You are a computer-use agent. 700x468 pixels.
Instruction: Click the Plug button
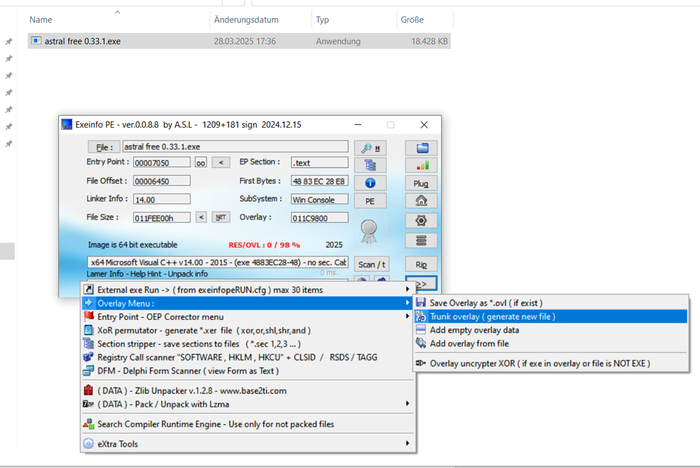pos(421,183)
